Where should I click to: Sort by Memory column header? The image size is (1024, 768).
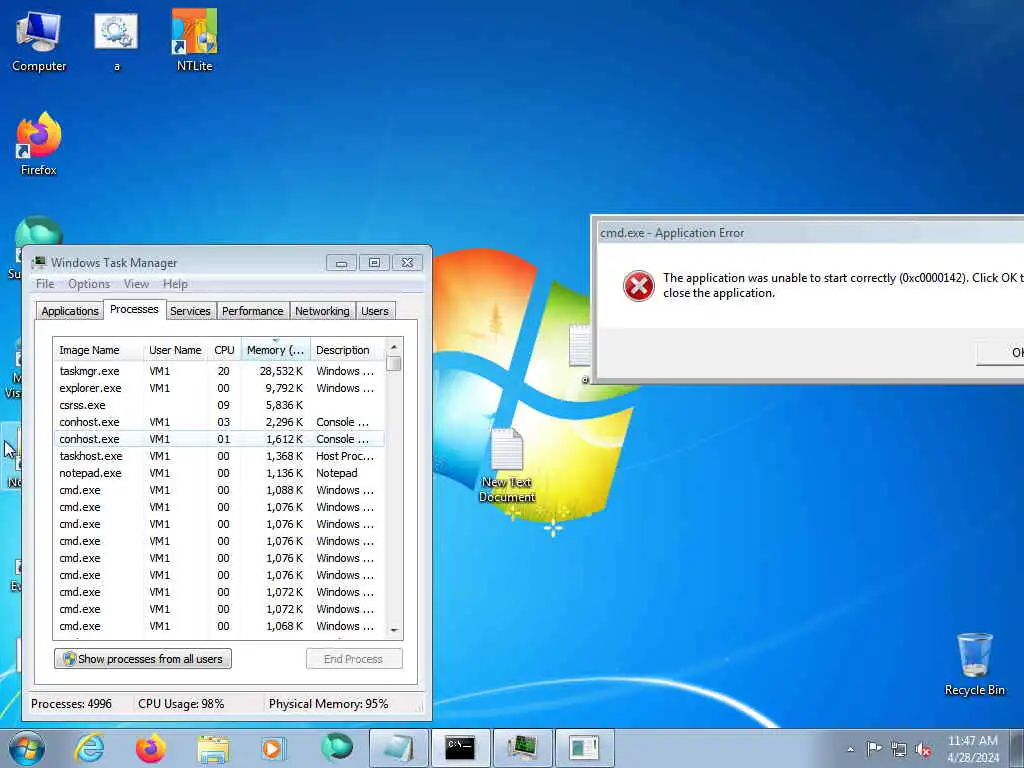pyautogui.click(x=276, y=350)
